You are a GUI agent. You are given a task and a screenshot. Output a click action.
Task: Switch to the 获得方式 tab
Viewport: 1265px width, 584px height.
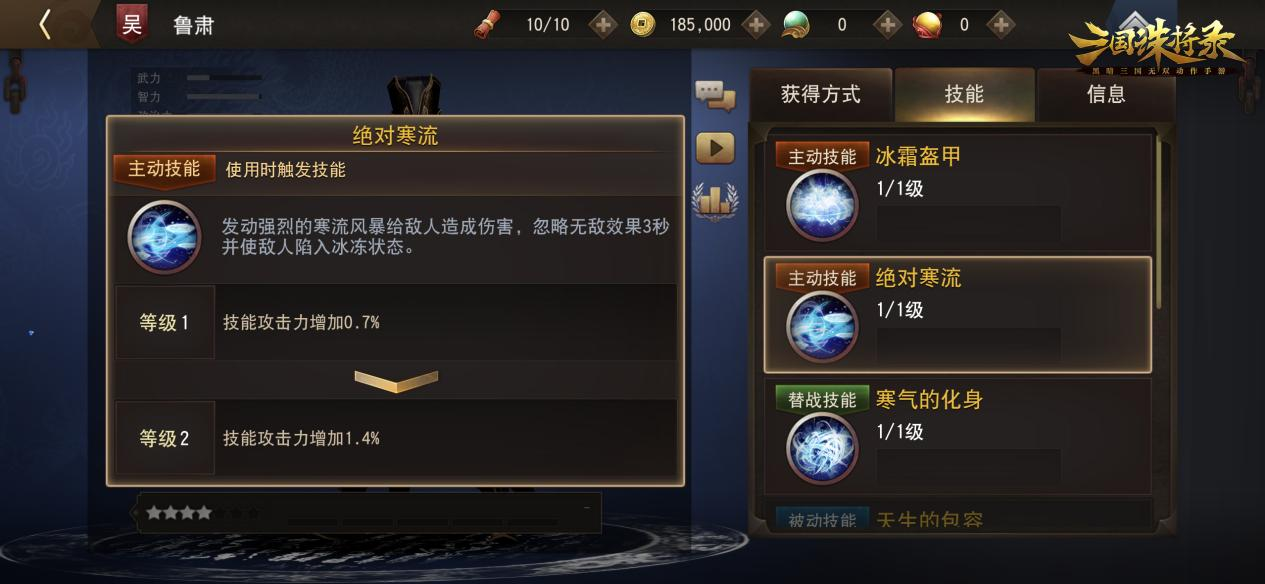[820, 95]
